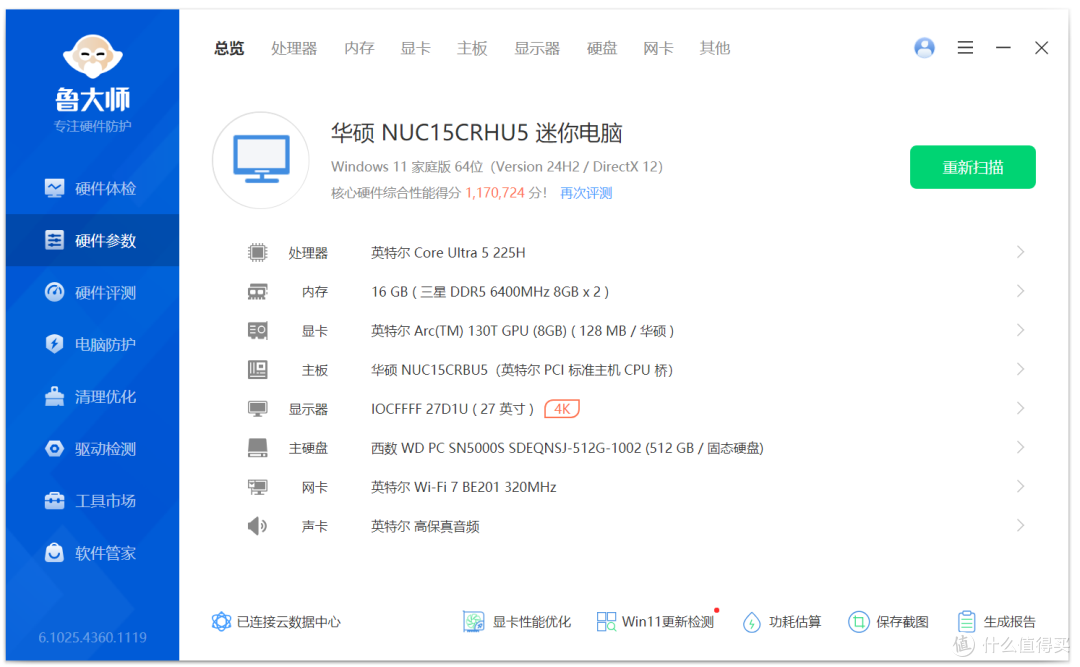Click 再次评测 link
The height and width of the screenshot is (667, 1080).
point(586,193)
